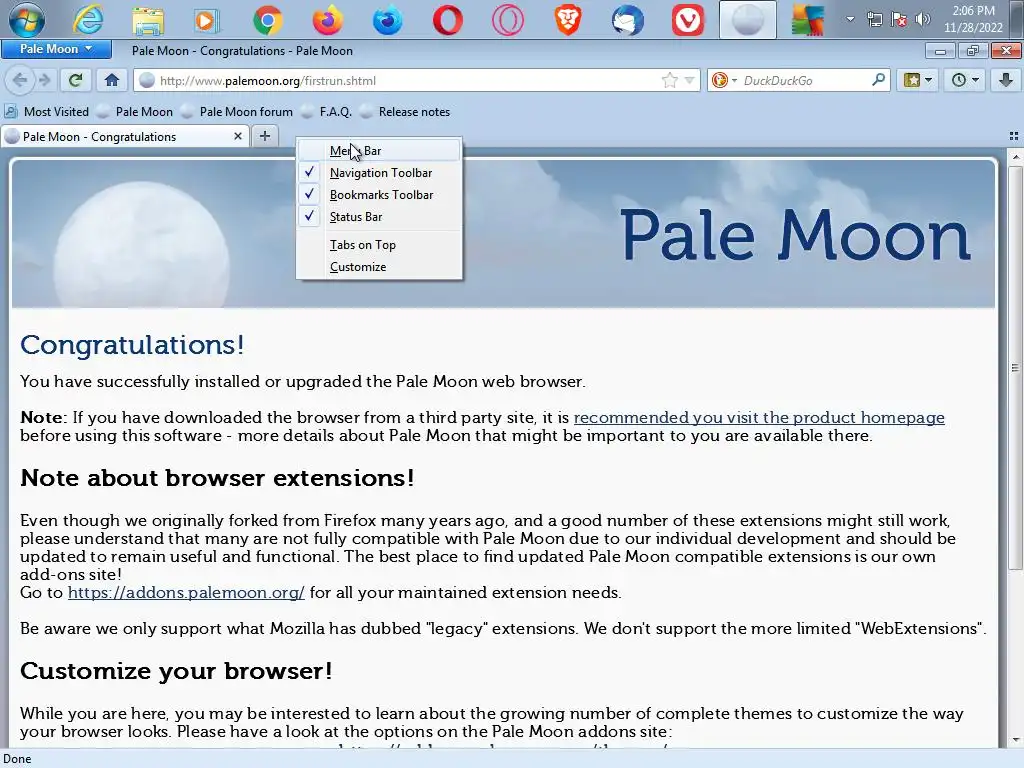Launch Google Chrome from the taskbar
The height and width of the screenshot is (768, 1024).
point(268,20)
